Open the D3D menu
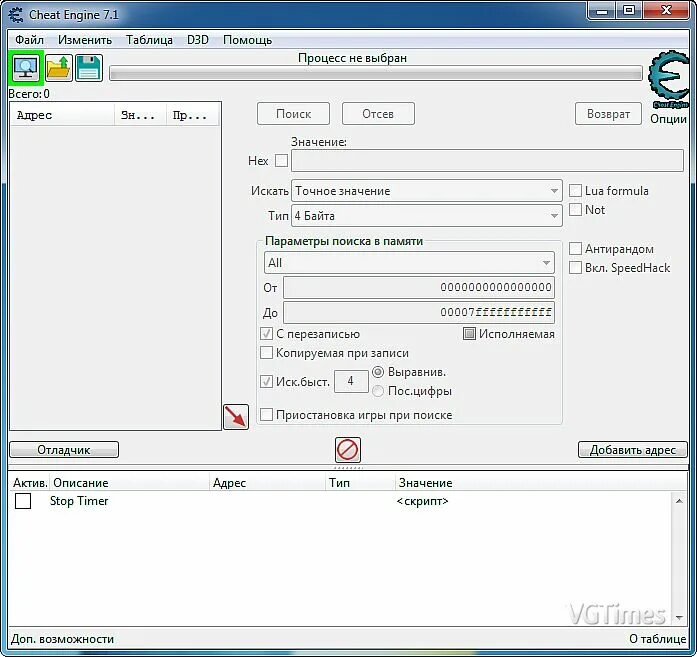 198,40
